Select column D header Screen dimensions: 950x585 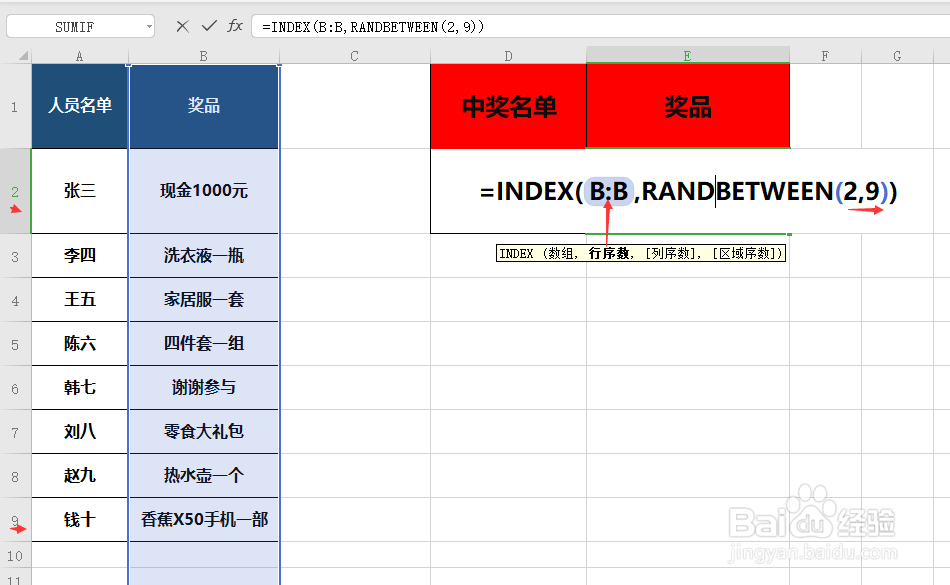point(508,56)
